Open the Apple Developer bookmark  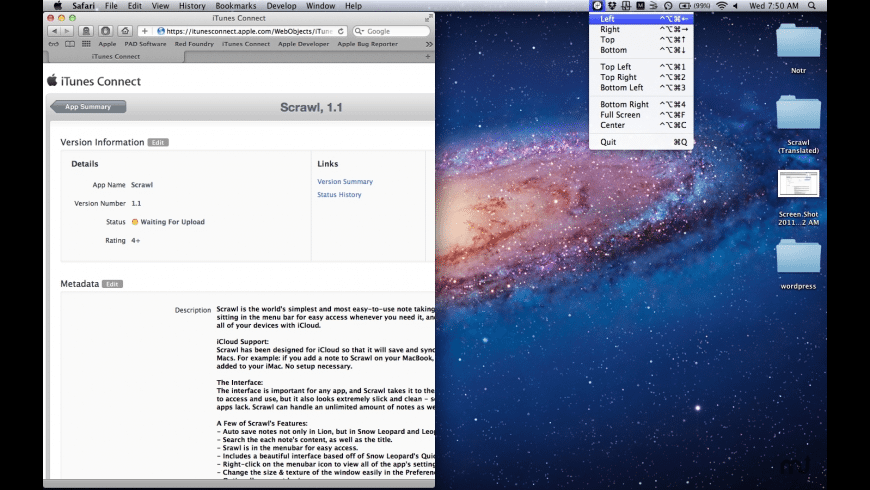pos(304,44)
